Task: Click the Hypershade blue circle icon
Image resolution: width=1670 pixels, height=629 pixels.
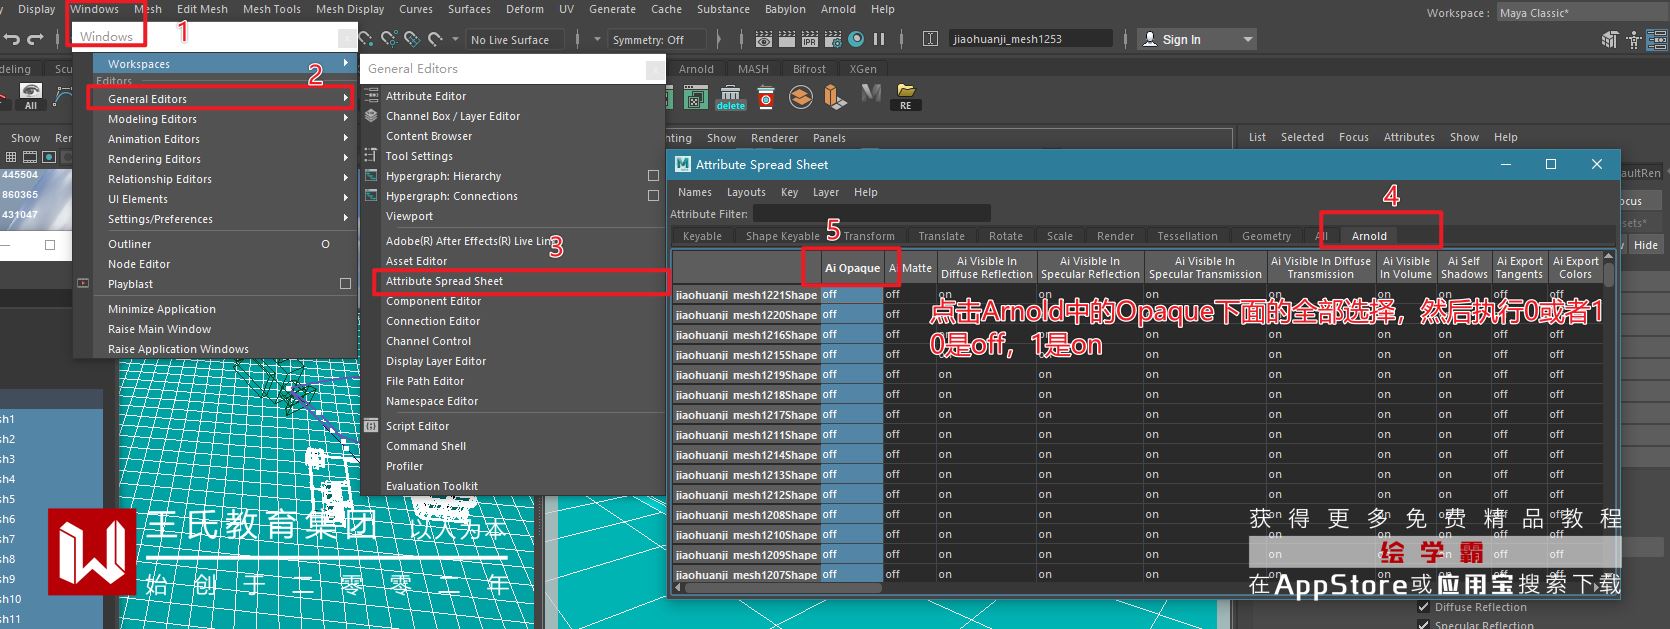Action: point(856,39)
